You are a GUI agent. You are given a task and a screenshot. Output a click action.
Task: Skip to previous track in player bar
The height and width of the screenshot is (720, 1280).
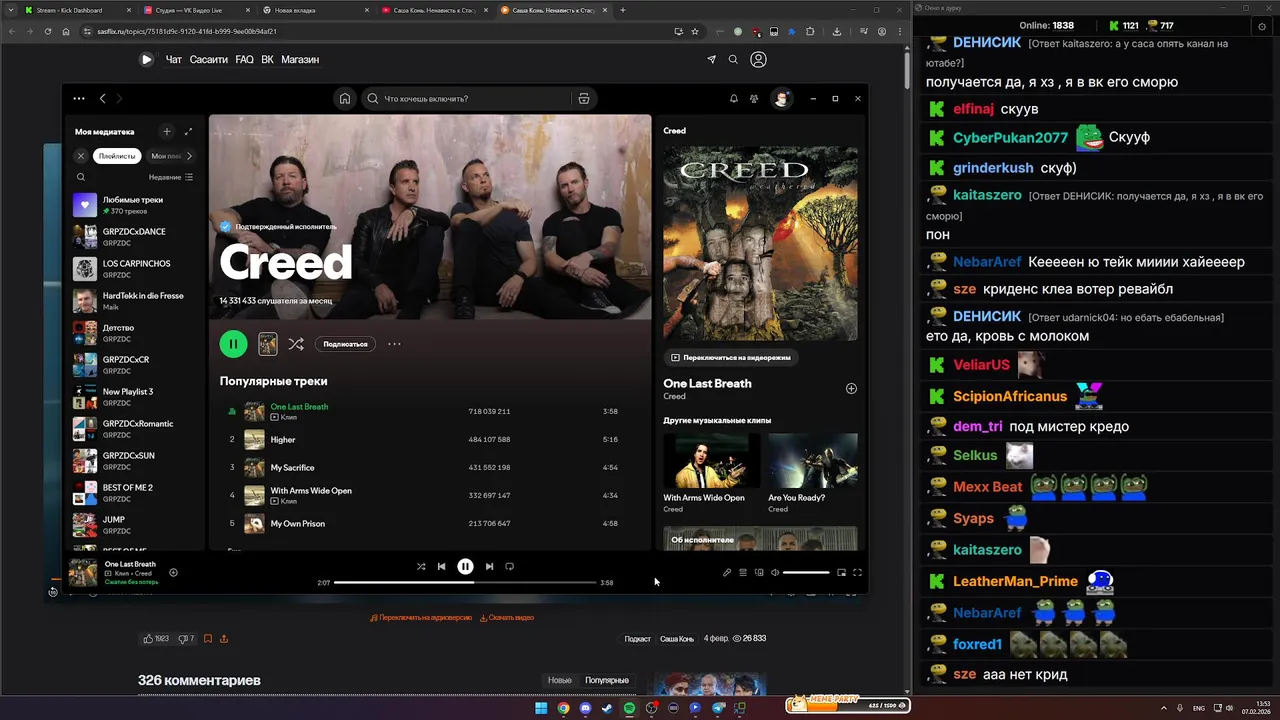(441, 566)
